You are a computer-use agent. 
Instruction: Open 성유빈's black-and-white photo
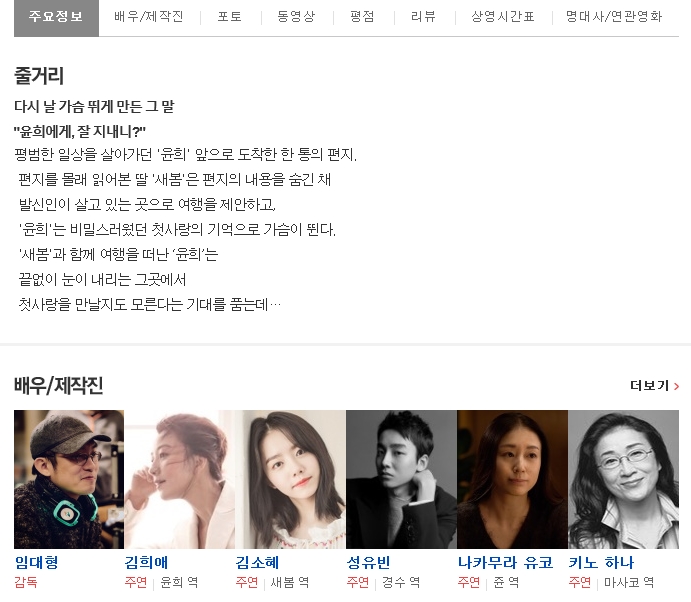(x=401, y=479)
